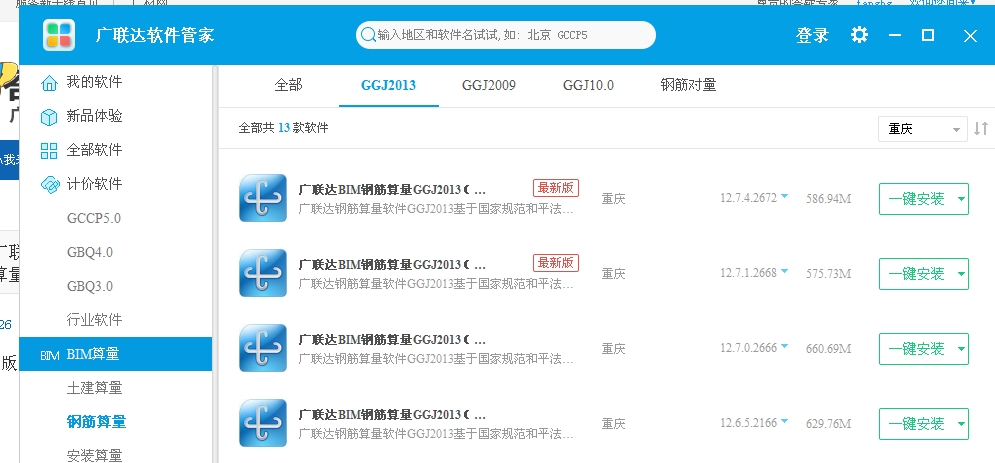Maximize the software manager window

928,36
